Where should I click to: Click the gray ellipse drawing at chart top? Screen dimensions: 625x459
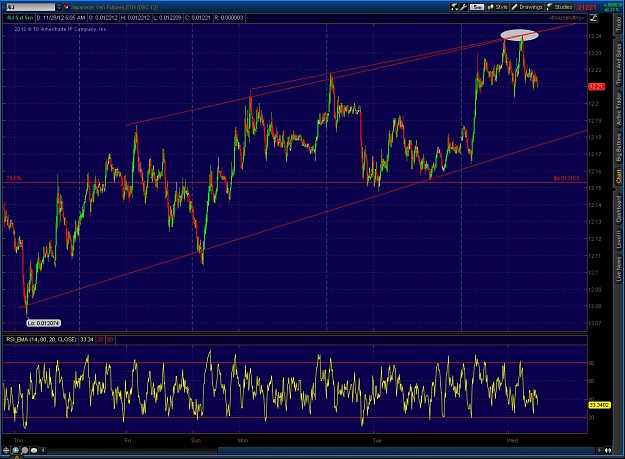pos(519,35)
